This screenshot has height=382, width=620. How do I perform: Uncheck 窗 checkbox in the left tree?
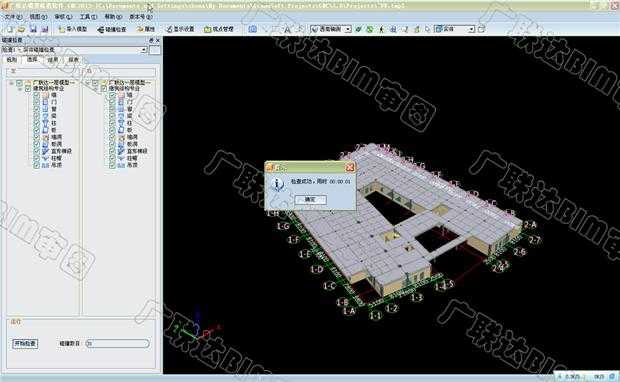[36, 109]
